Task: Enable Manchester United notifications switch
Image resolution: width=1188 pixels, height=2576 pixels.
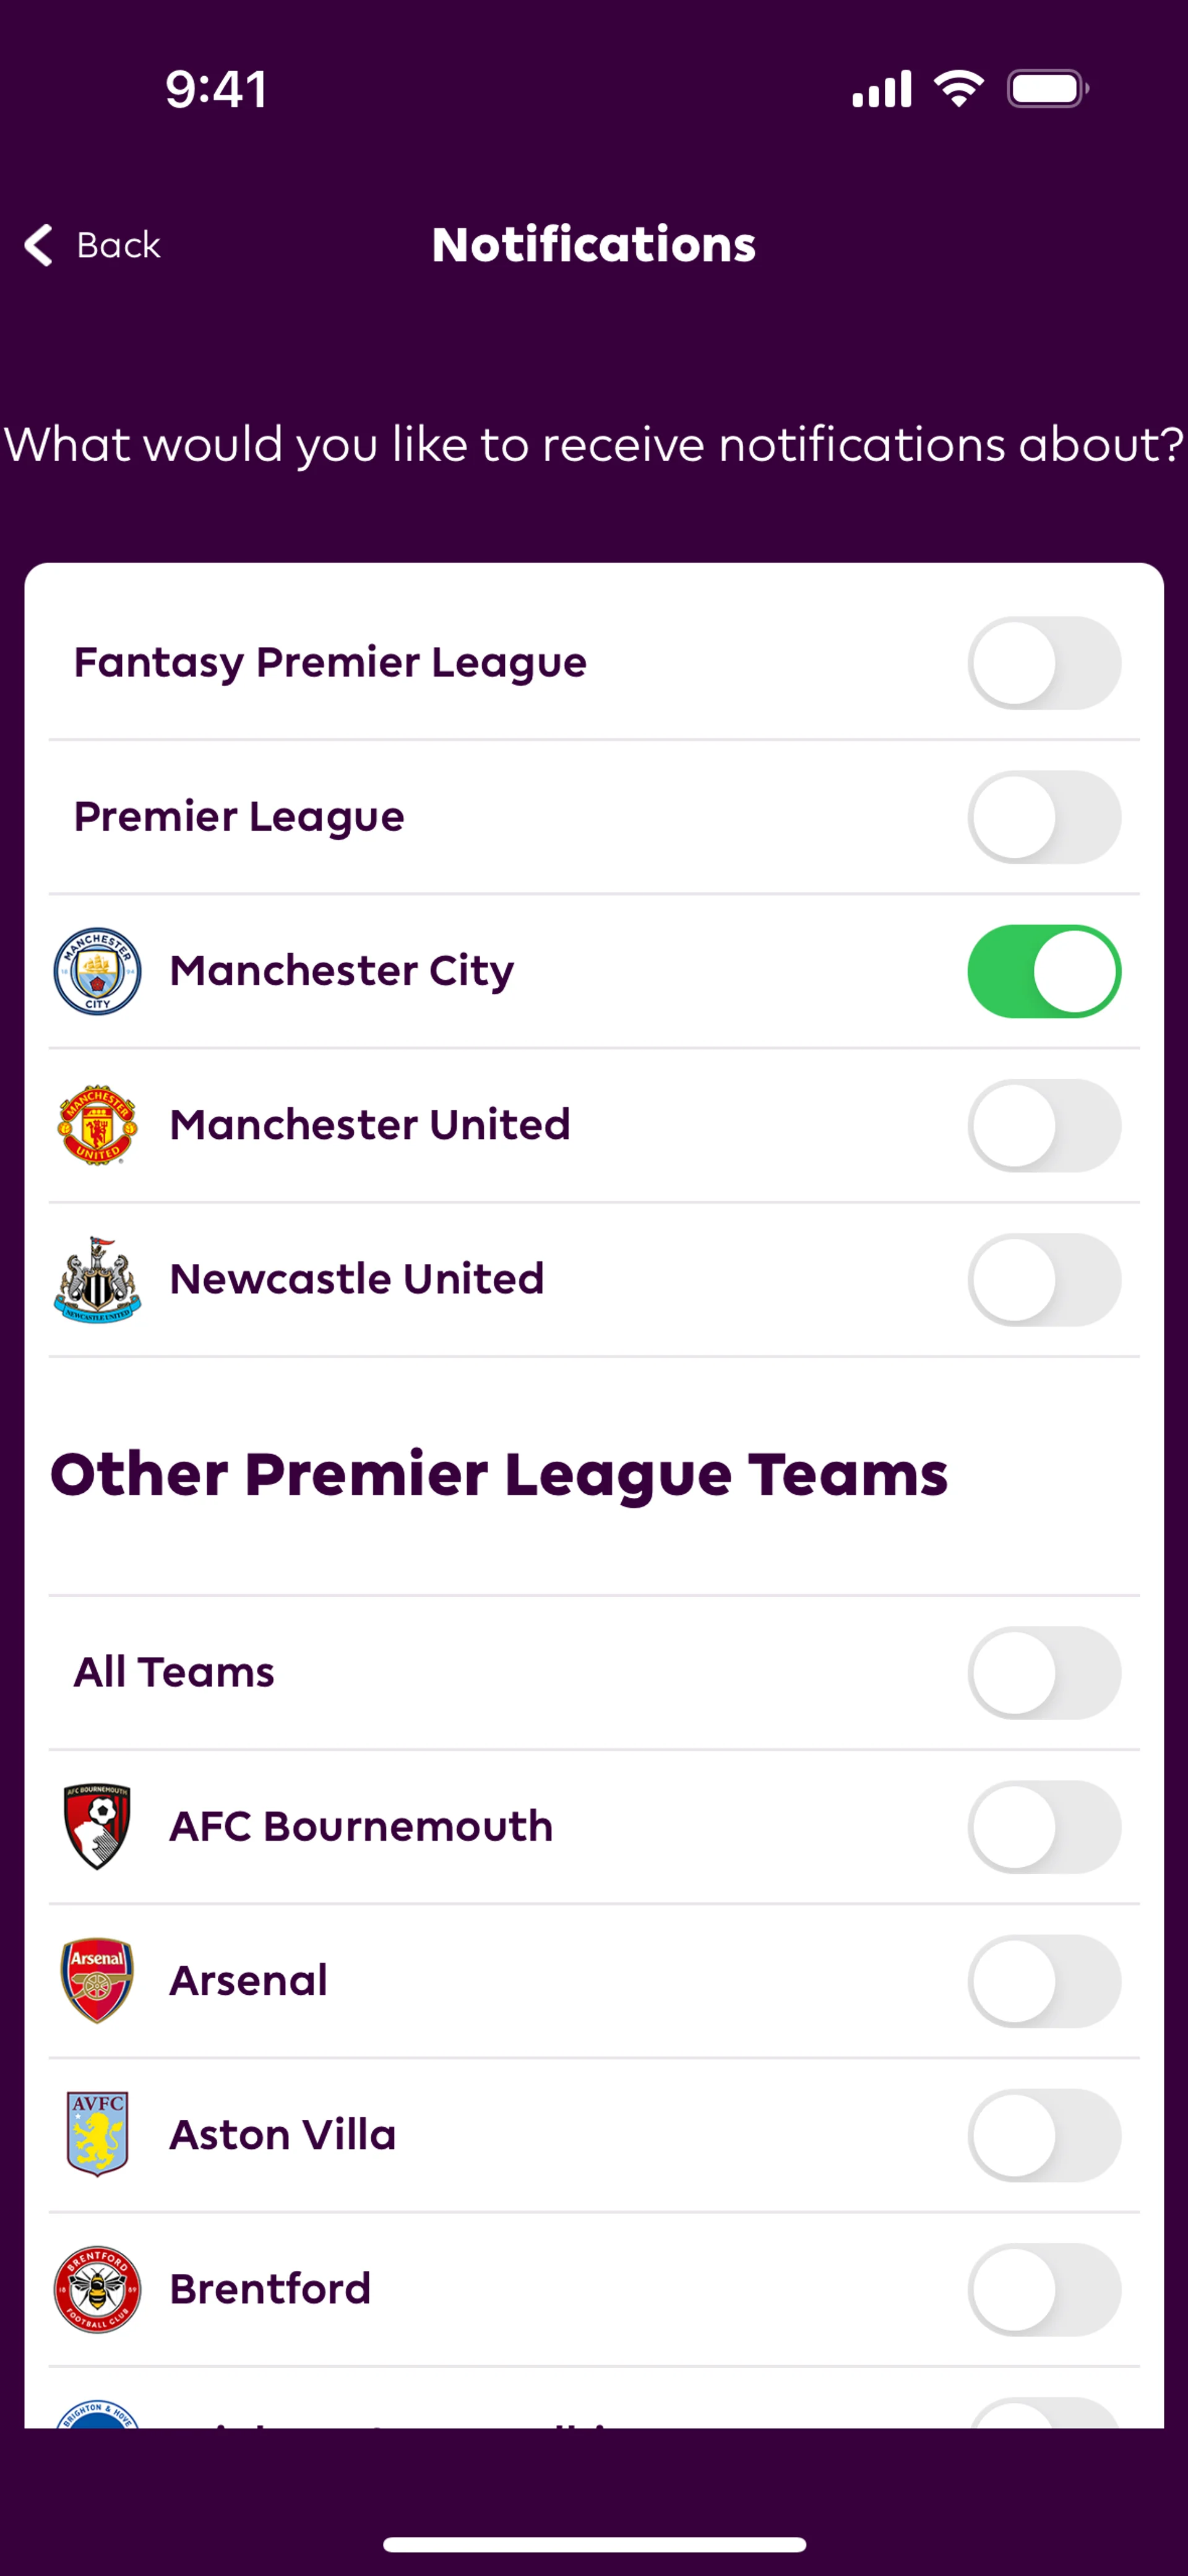Action: pyautogui.click(x=1043, y=1125)
